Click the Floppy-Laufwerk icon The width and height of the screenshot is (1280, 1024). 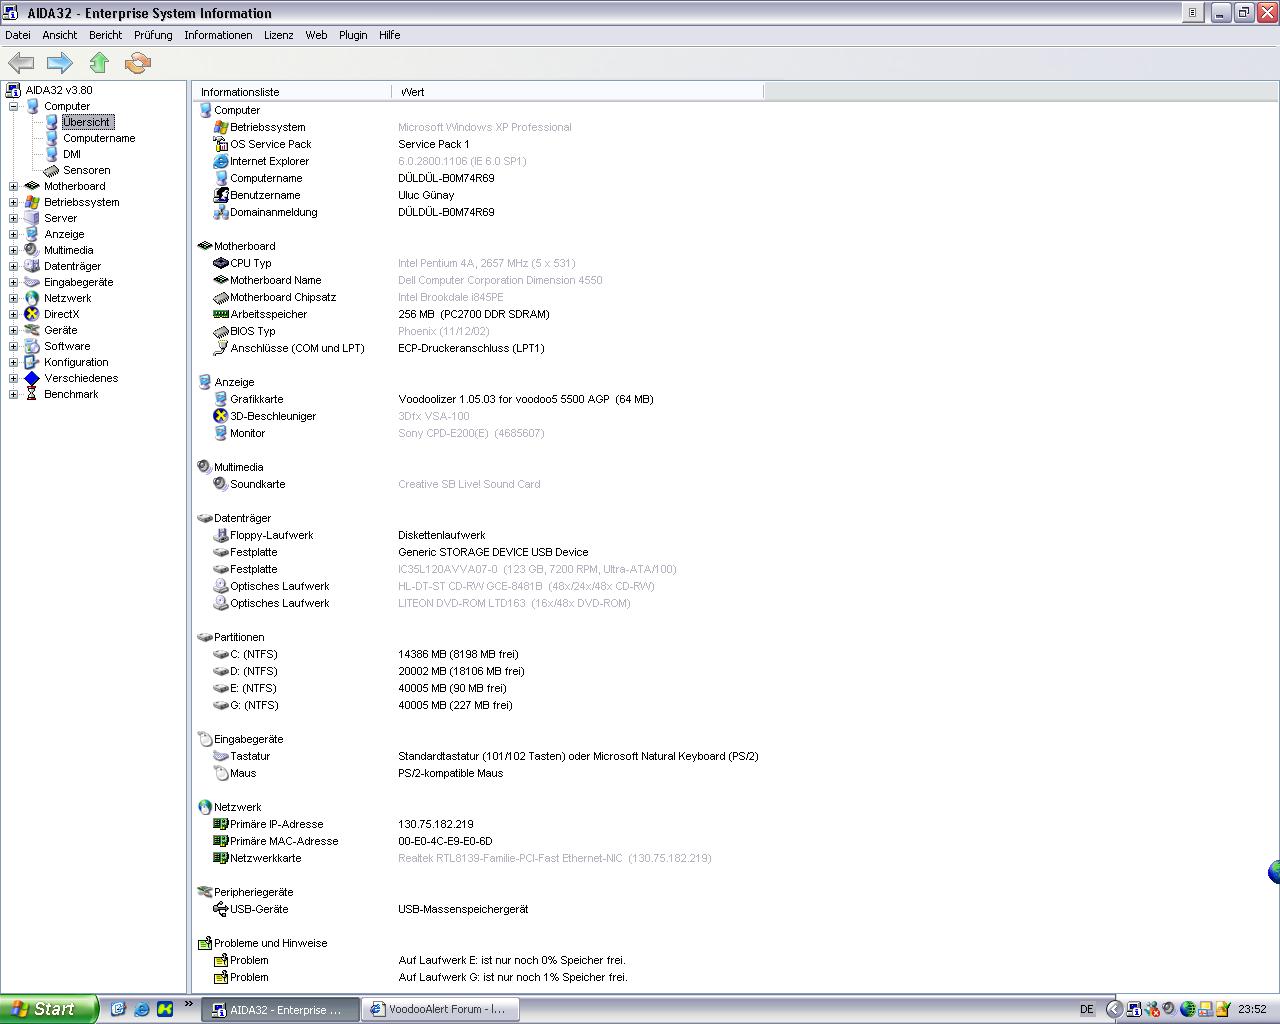221,535
